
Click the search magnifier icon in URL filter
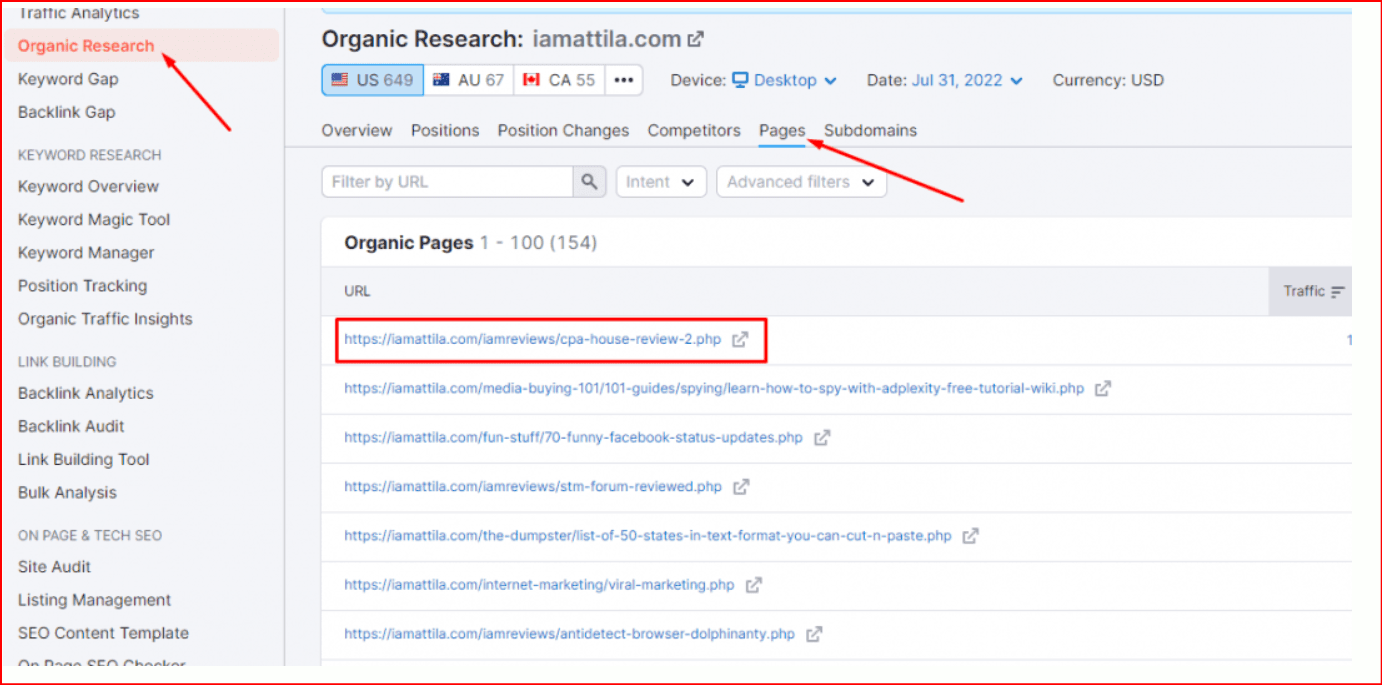589,182
